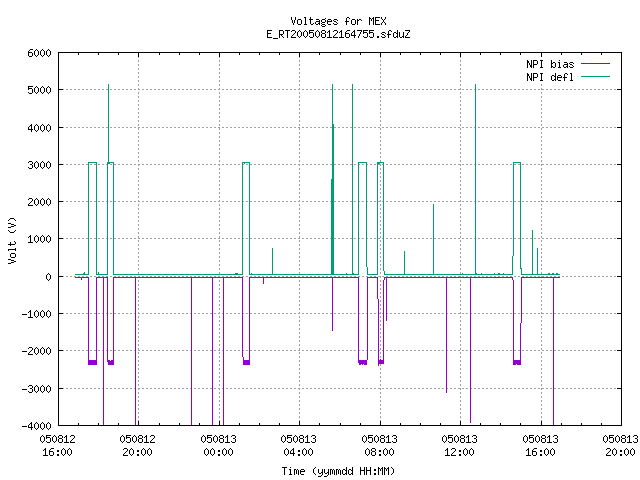Screen dimensions: 640x480
Task: Click the 1000 y-axis tick label
Action: (40, 239)
